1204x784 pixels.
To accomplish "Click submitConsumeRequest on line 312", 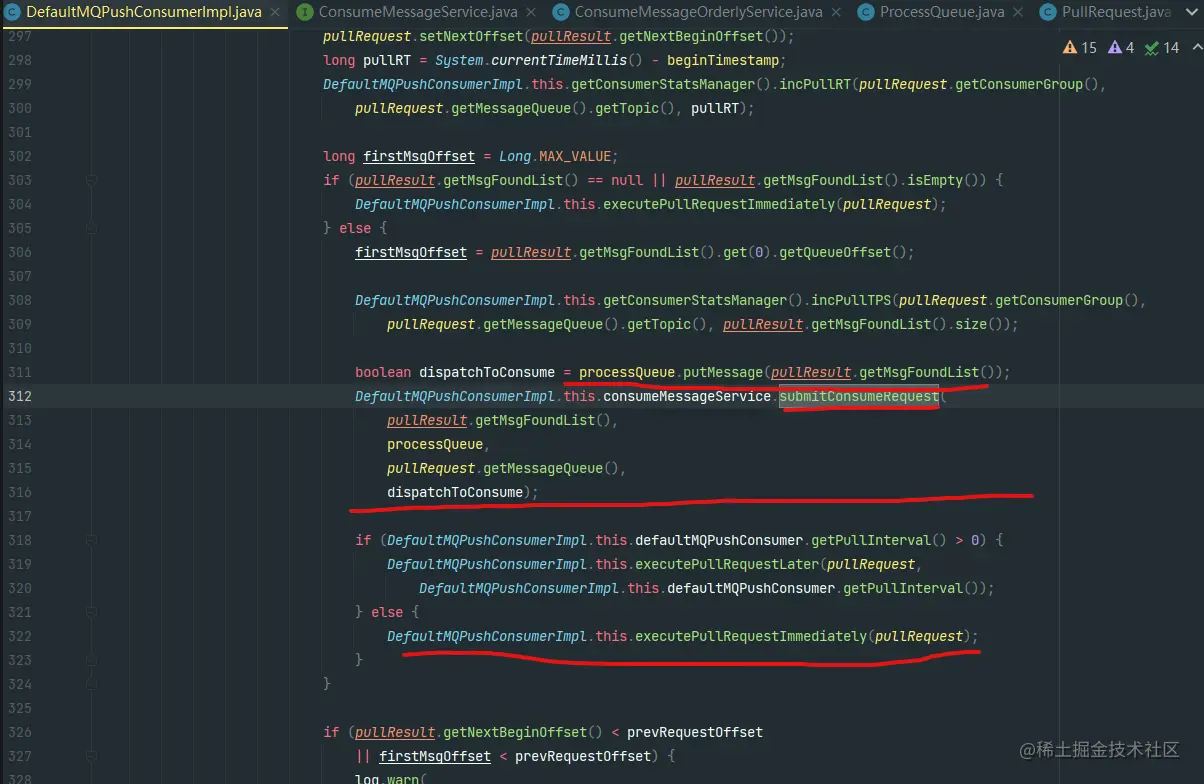I will pos(859,396).
